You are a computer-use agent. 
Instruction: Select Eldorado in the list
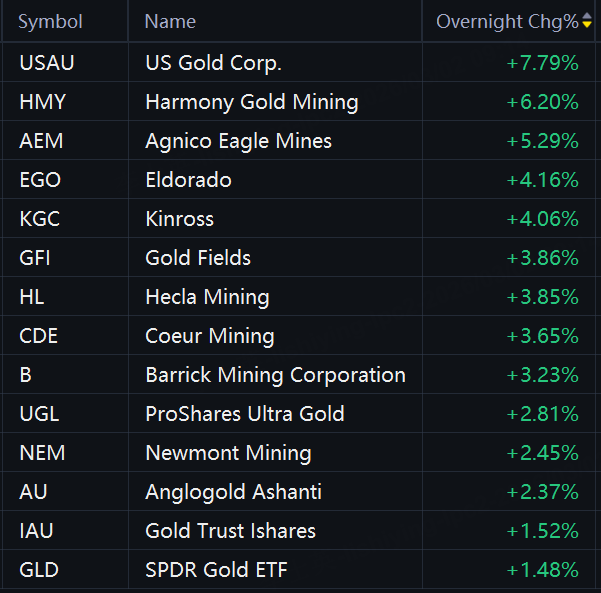point(188,180)
